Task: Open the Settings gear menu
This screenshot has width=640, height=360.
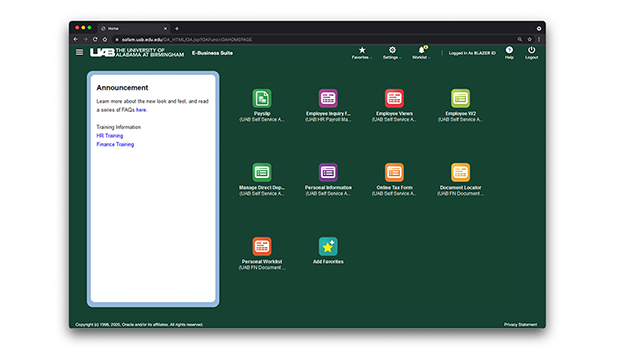Action: [x=392, y=53]
